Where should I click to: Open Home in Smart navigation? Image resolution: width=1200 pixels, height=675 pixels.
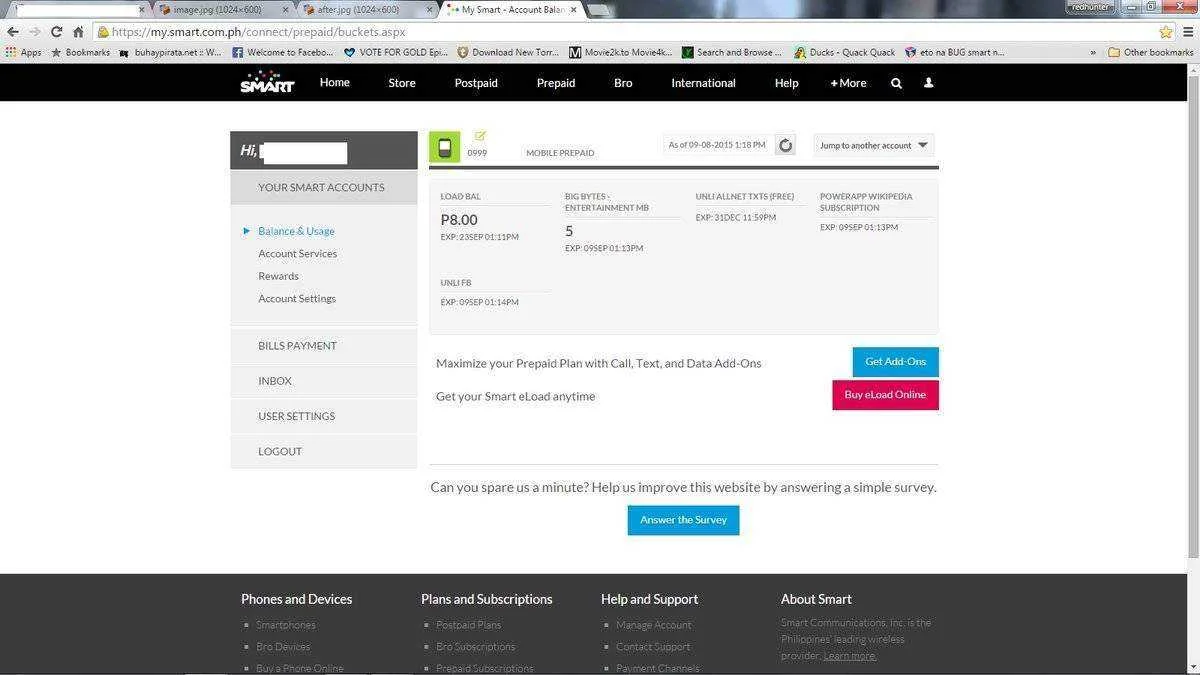[335, 82]
